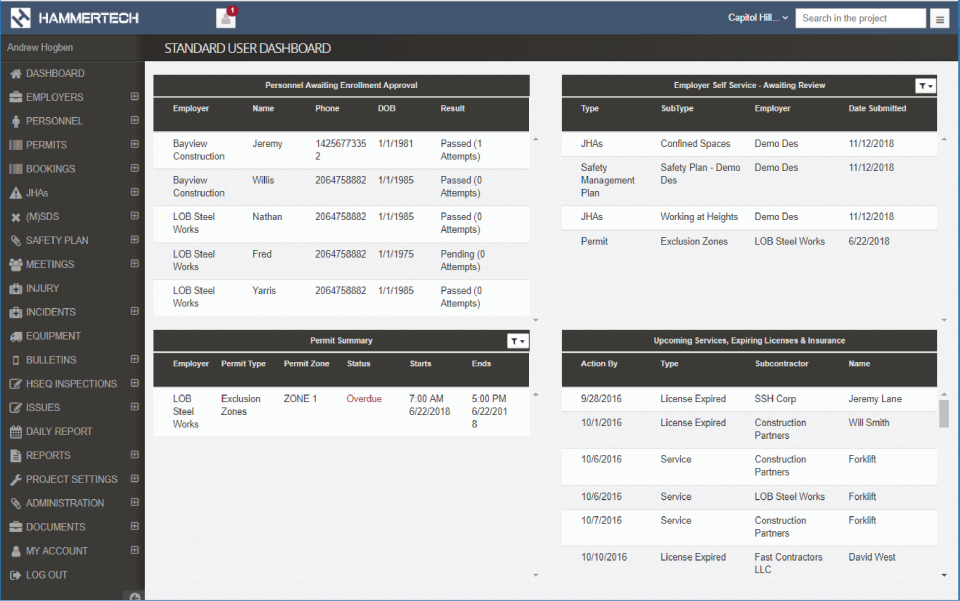960x601 pixels.
Task: Click the JHAs warning triangle icon
Action: pos(16,193)
